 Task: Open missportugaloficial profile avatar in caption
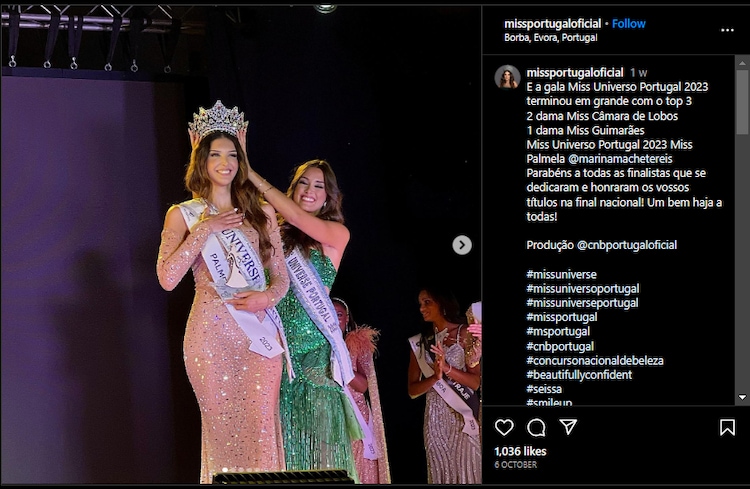pos(507,78)
